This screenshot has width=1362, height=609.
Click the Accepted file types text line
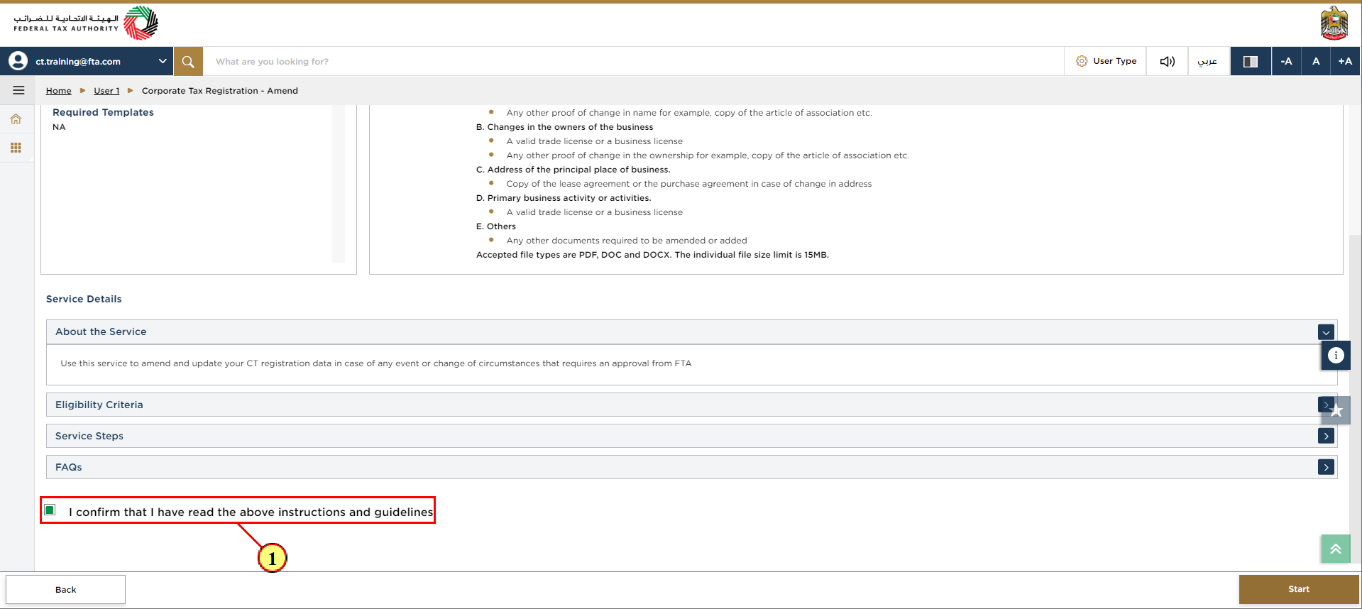tap(652, 255)
